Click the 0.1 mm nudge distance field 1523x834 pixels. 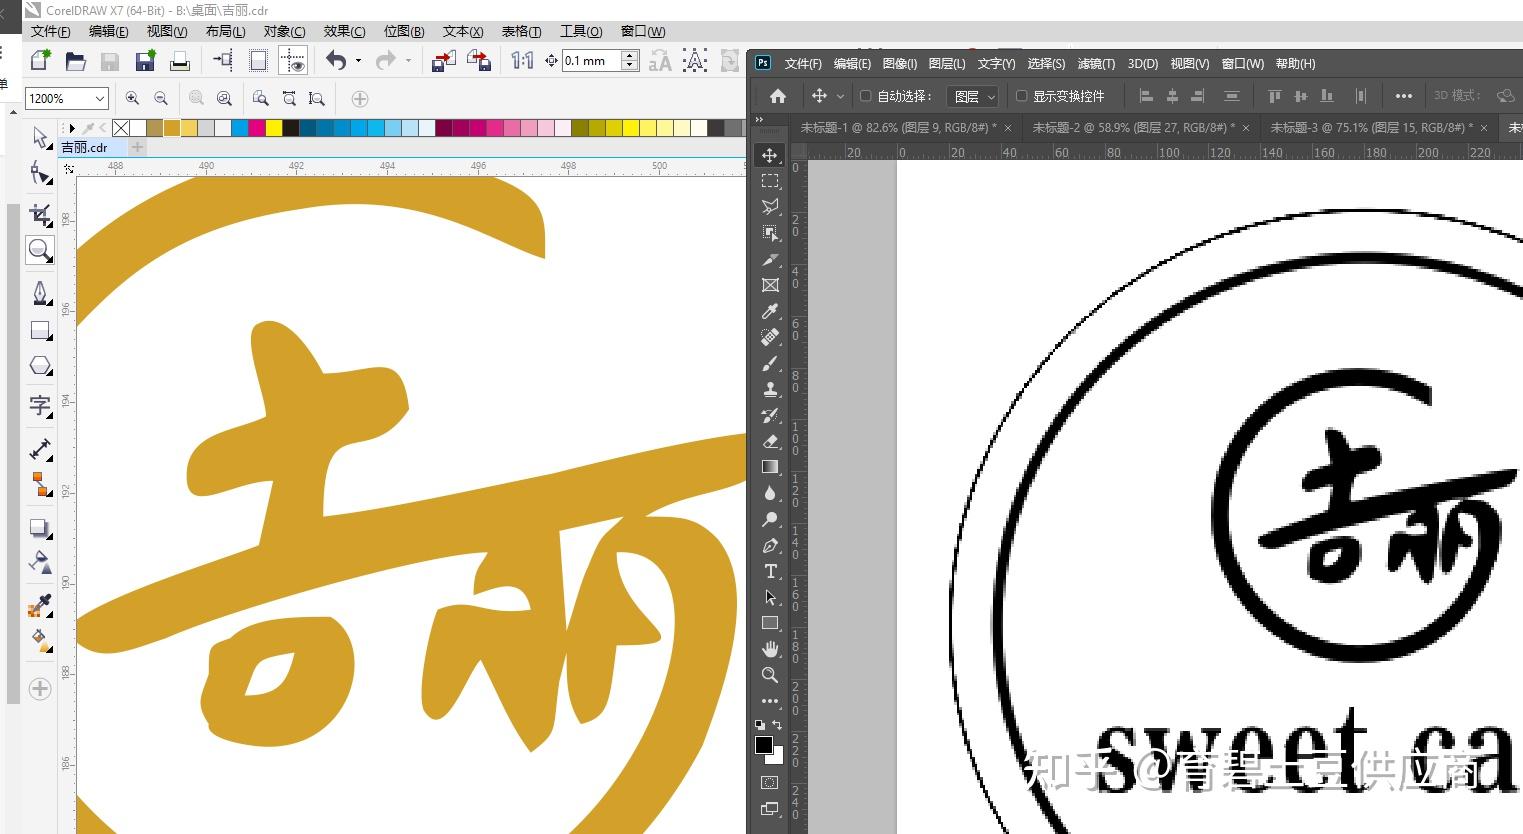pos(592,61)
